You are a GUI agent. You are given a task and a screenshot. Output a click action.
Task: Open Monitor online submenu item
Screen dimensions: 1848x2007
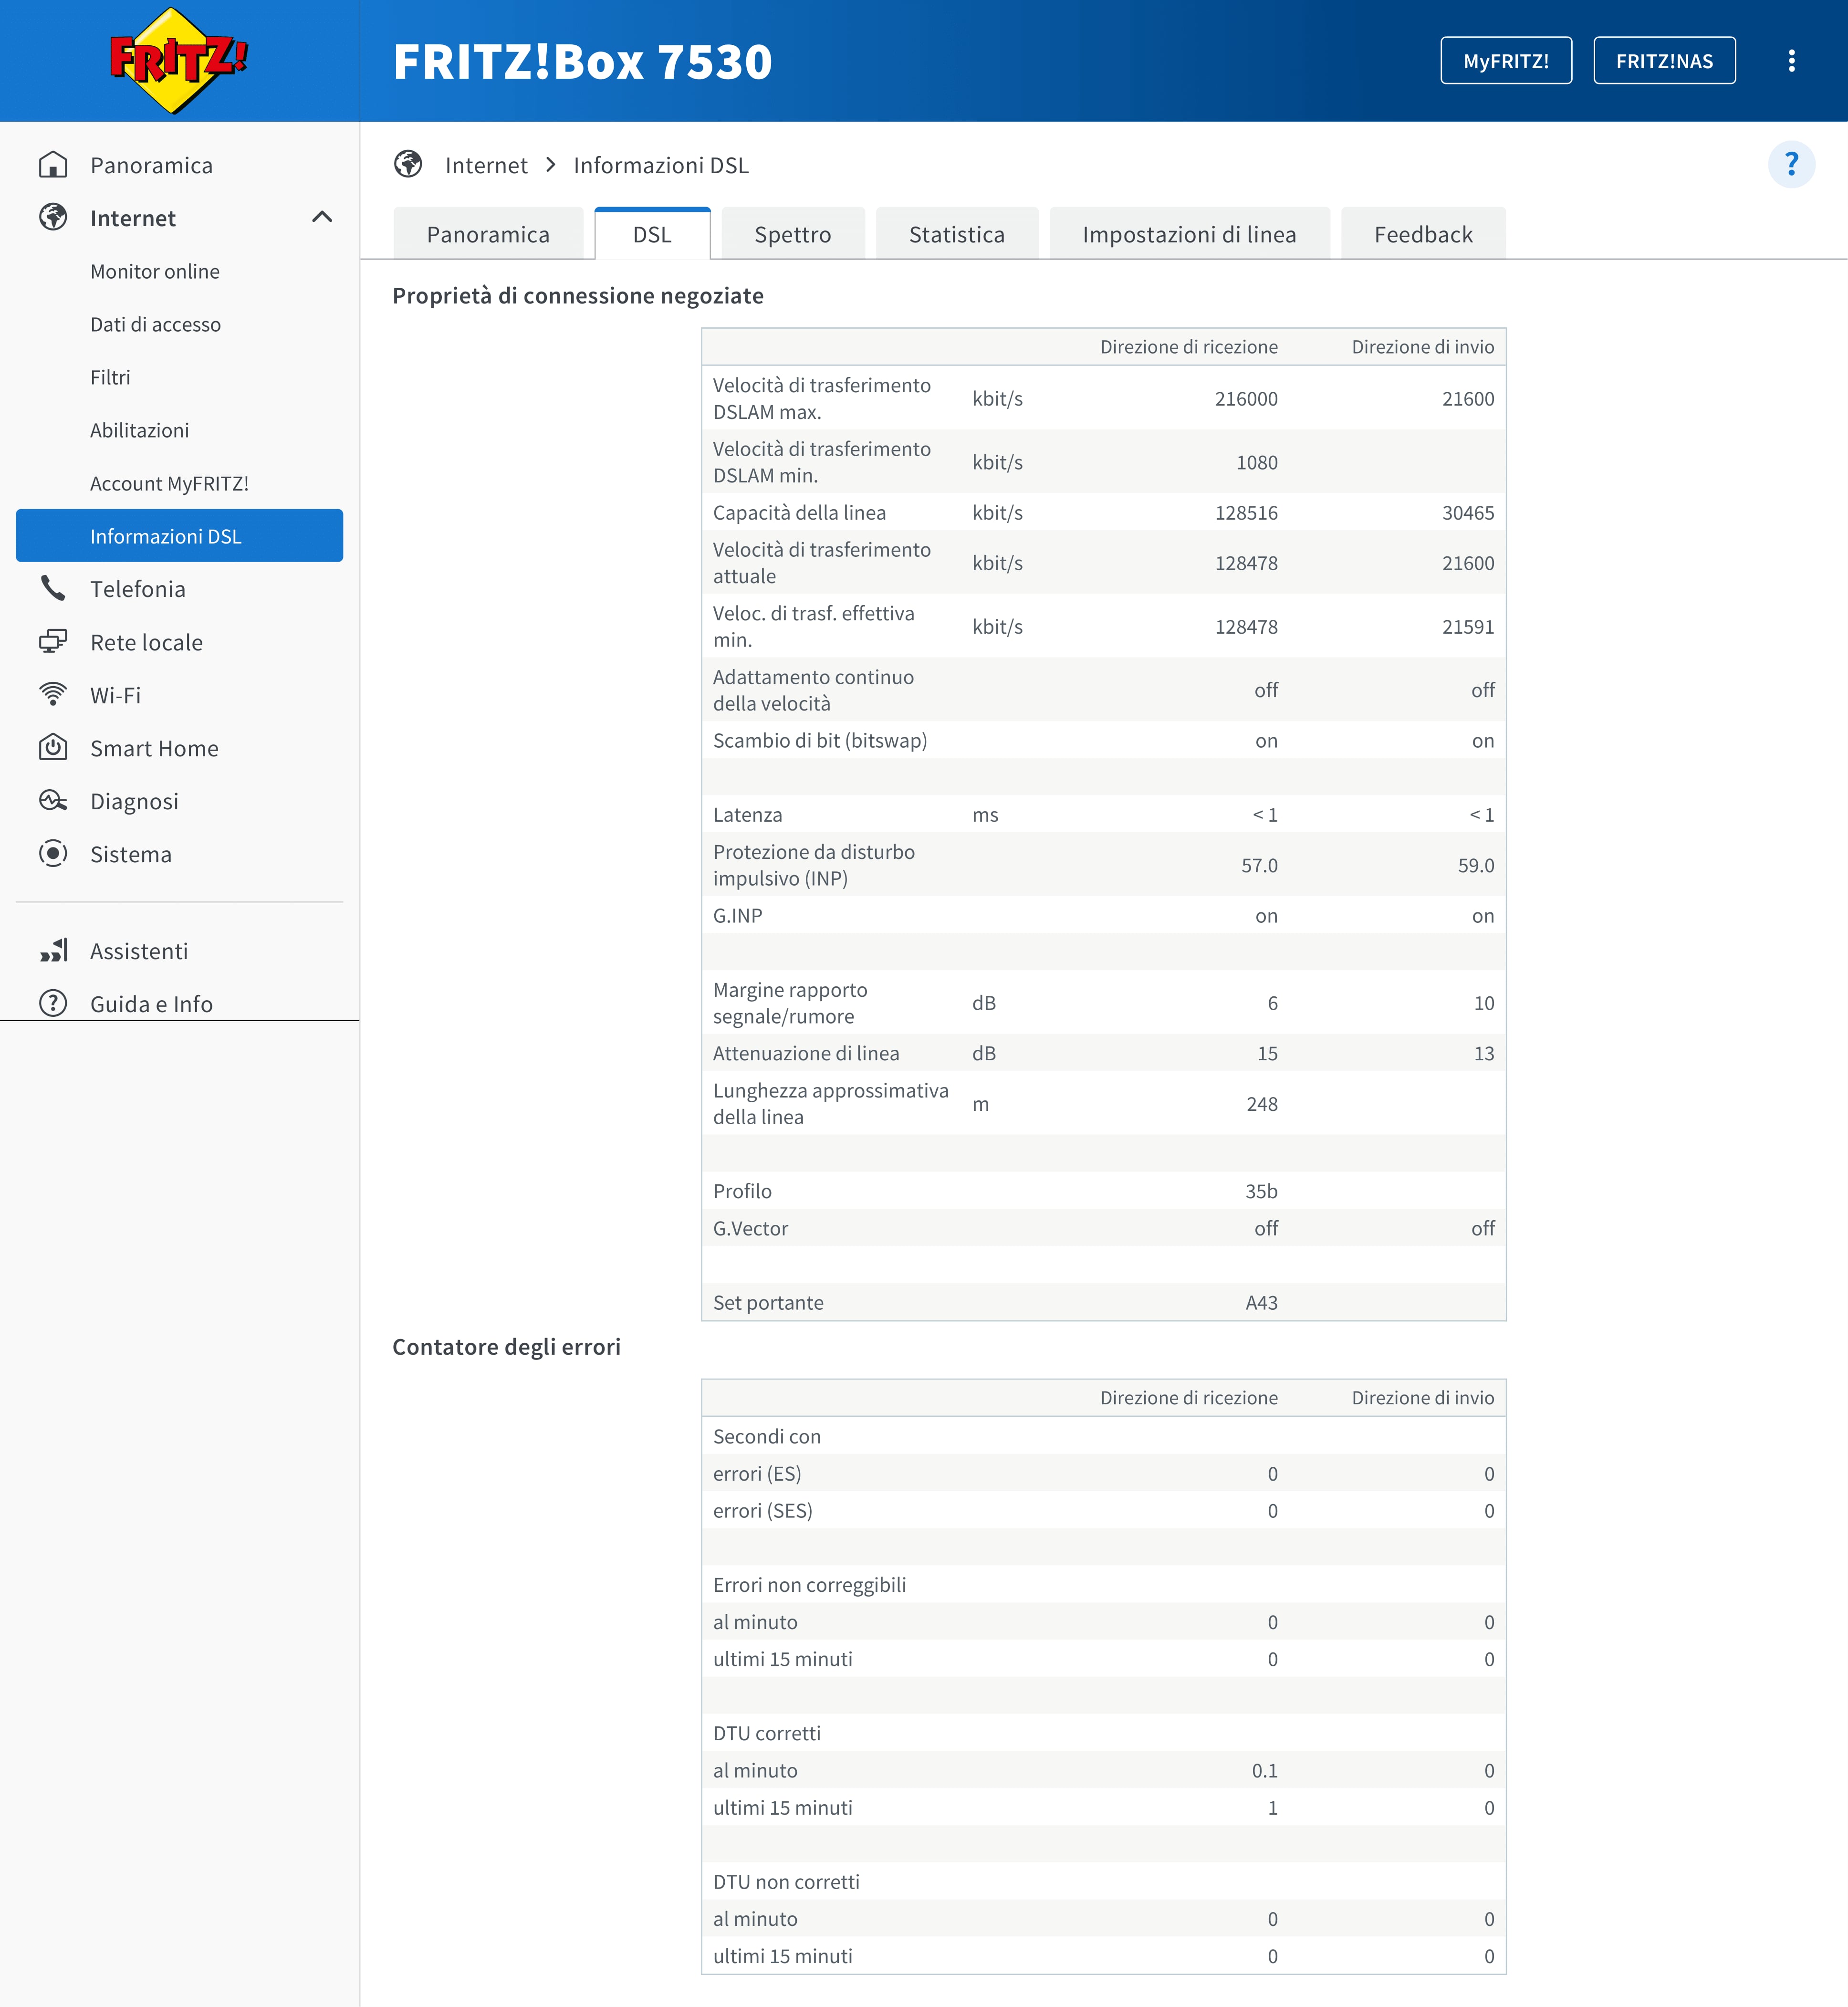[155, 272]
